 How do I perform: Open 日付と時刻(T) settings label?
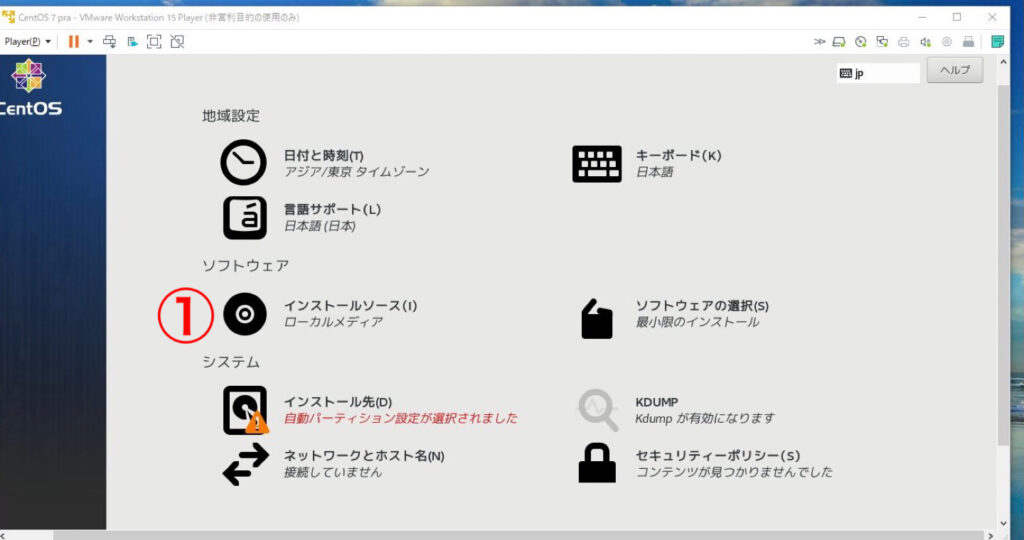pyautogui.click(x=324, y=156)
